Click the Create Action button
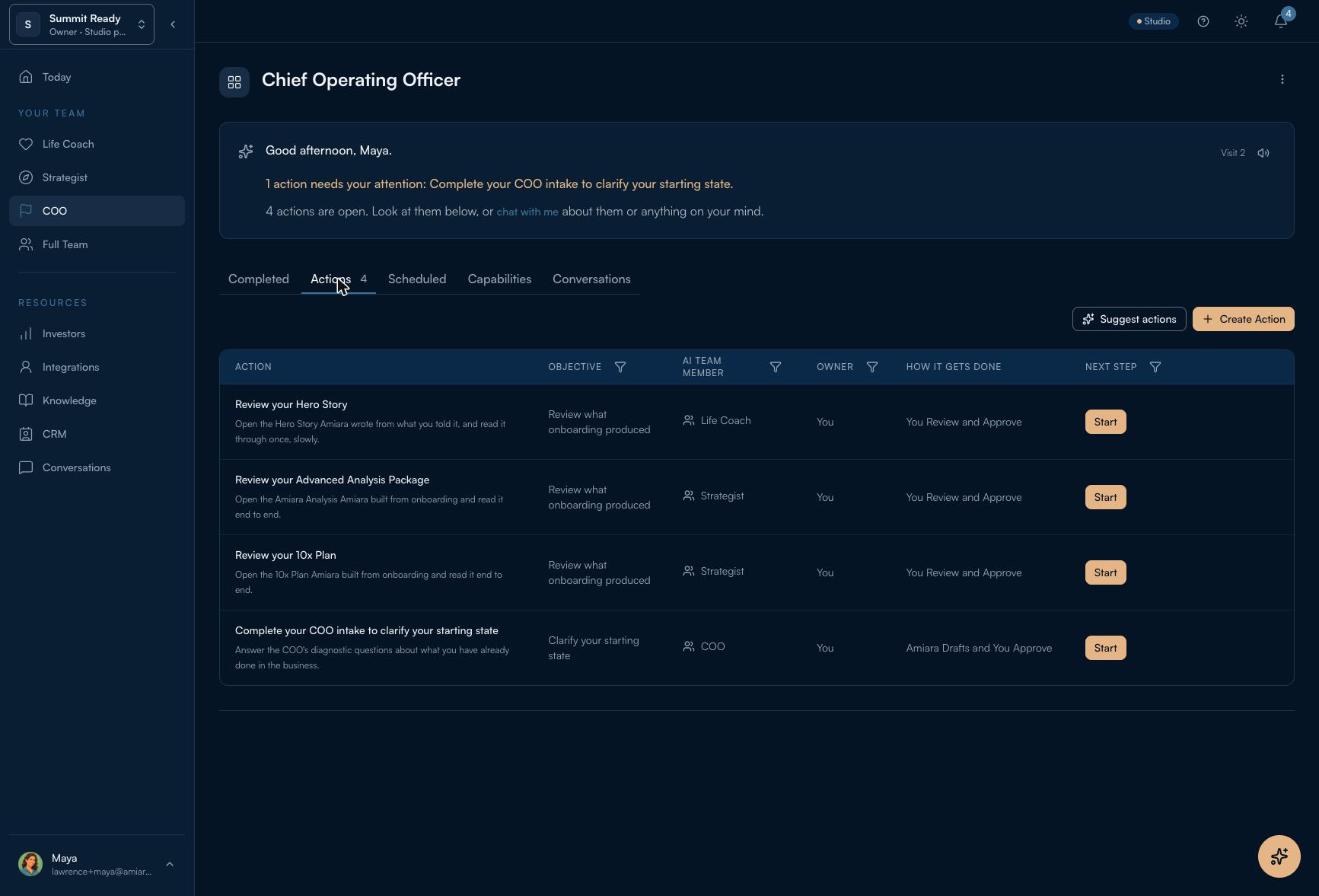Screen dimensions: 1319x896 [x=1243, y=319]
